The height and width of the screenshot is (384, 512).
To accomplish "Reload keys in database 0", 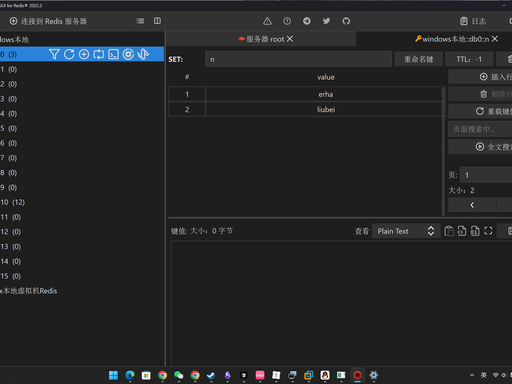I will click(69, 54).
